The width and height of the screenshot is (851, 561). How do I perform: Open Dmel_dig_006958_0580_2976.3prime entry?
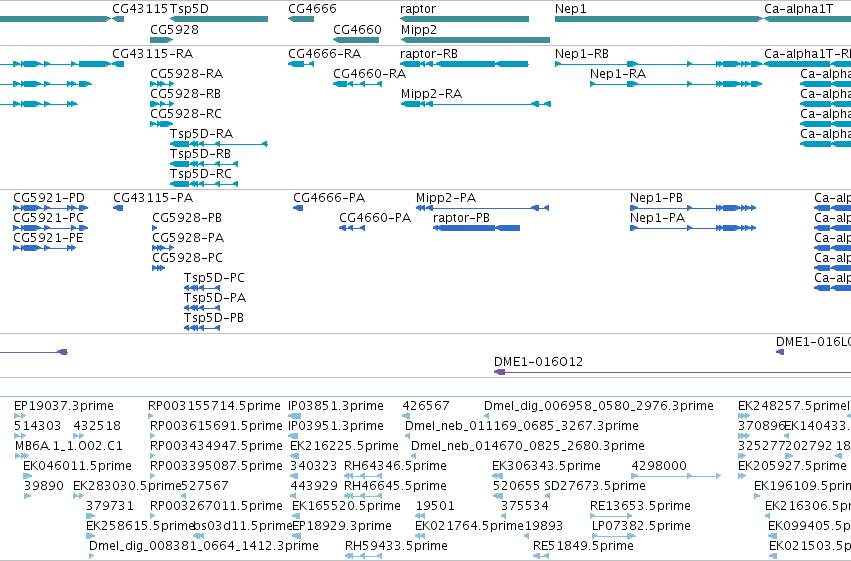coord(599,406)
